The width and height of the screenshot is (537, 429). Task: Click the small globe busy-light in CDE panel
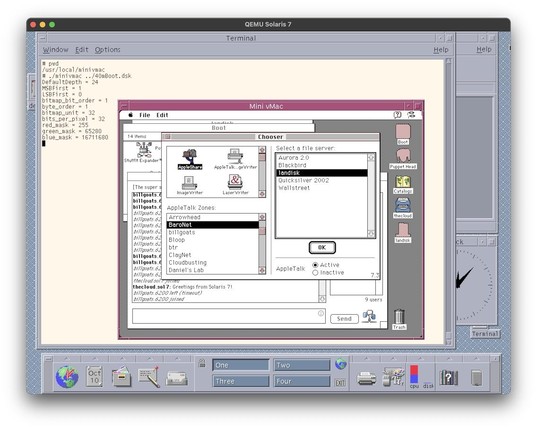(341, 364)
